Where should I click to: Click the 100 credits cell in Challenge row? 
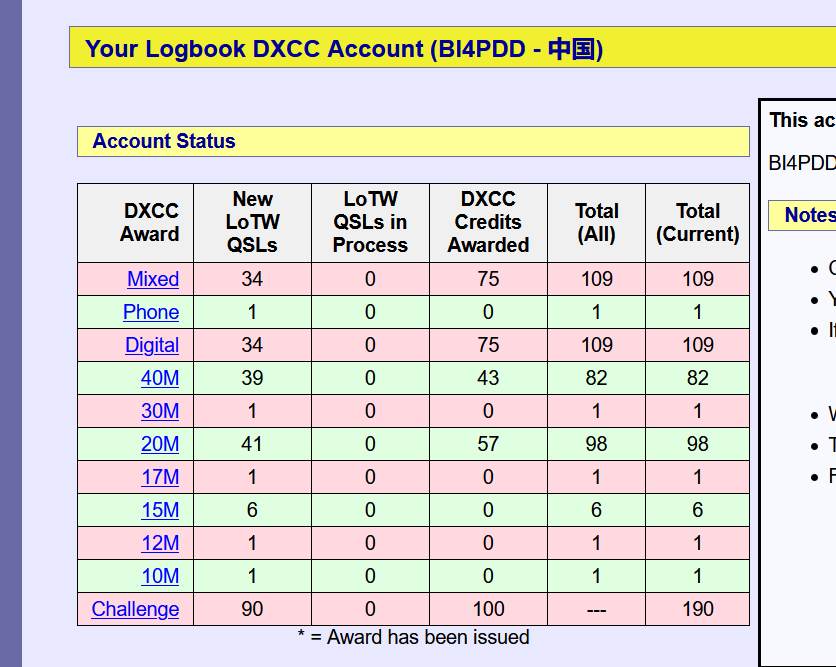click(488, 609)
